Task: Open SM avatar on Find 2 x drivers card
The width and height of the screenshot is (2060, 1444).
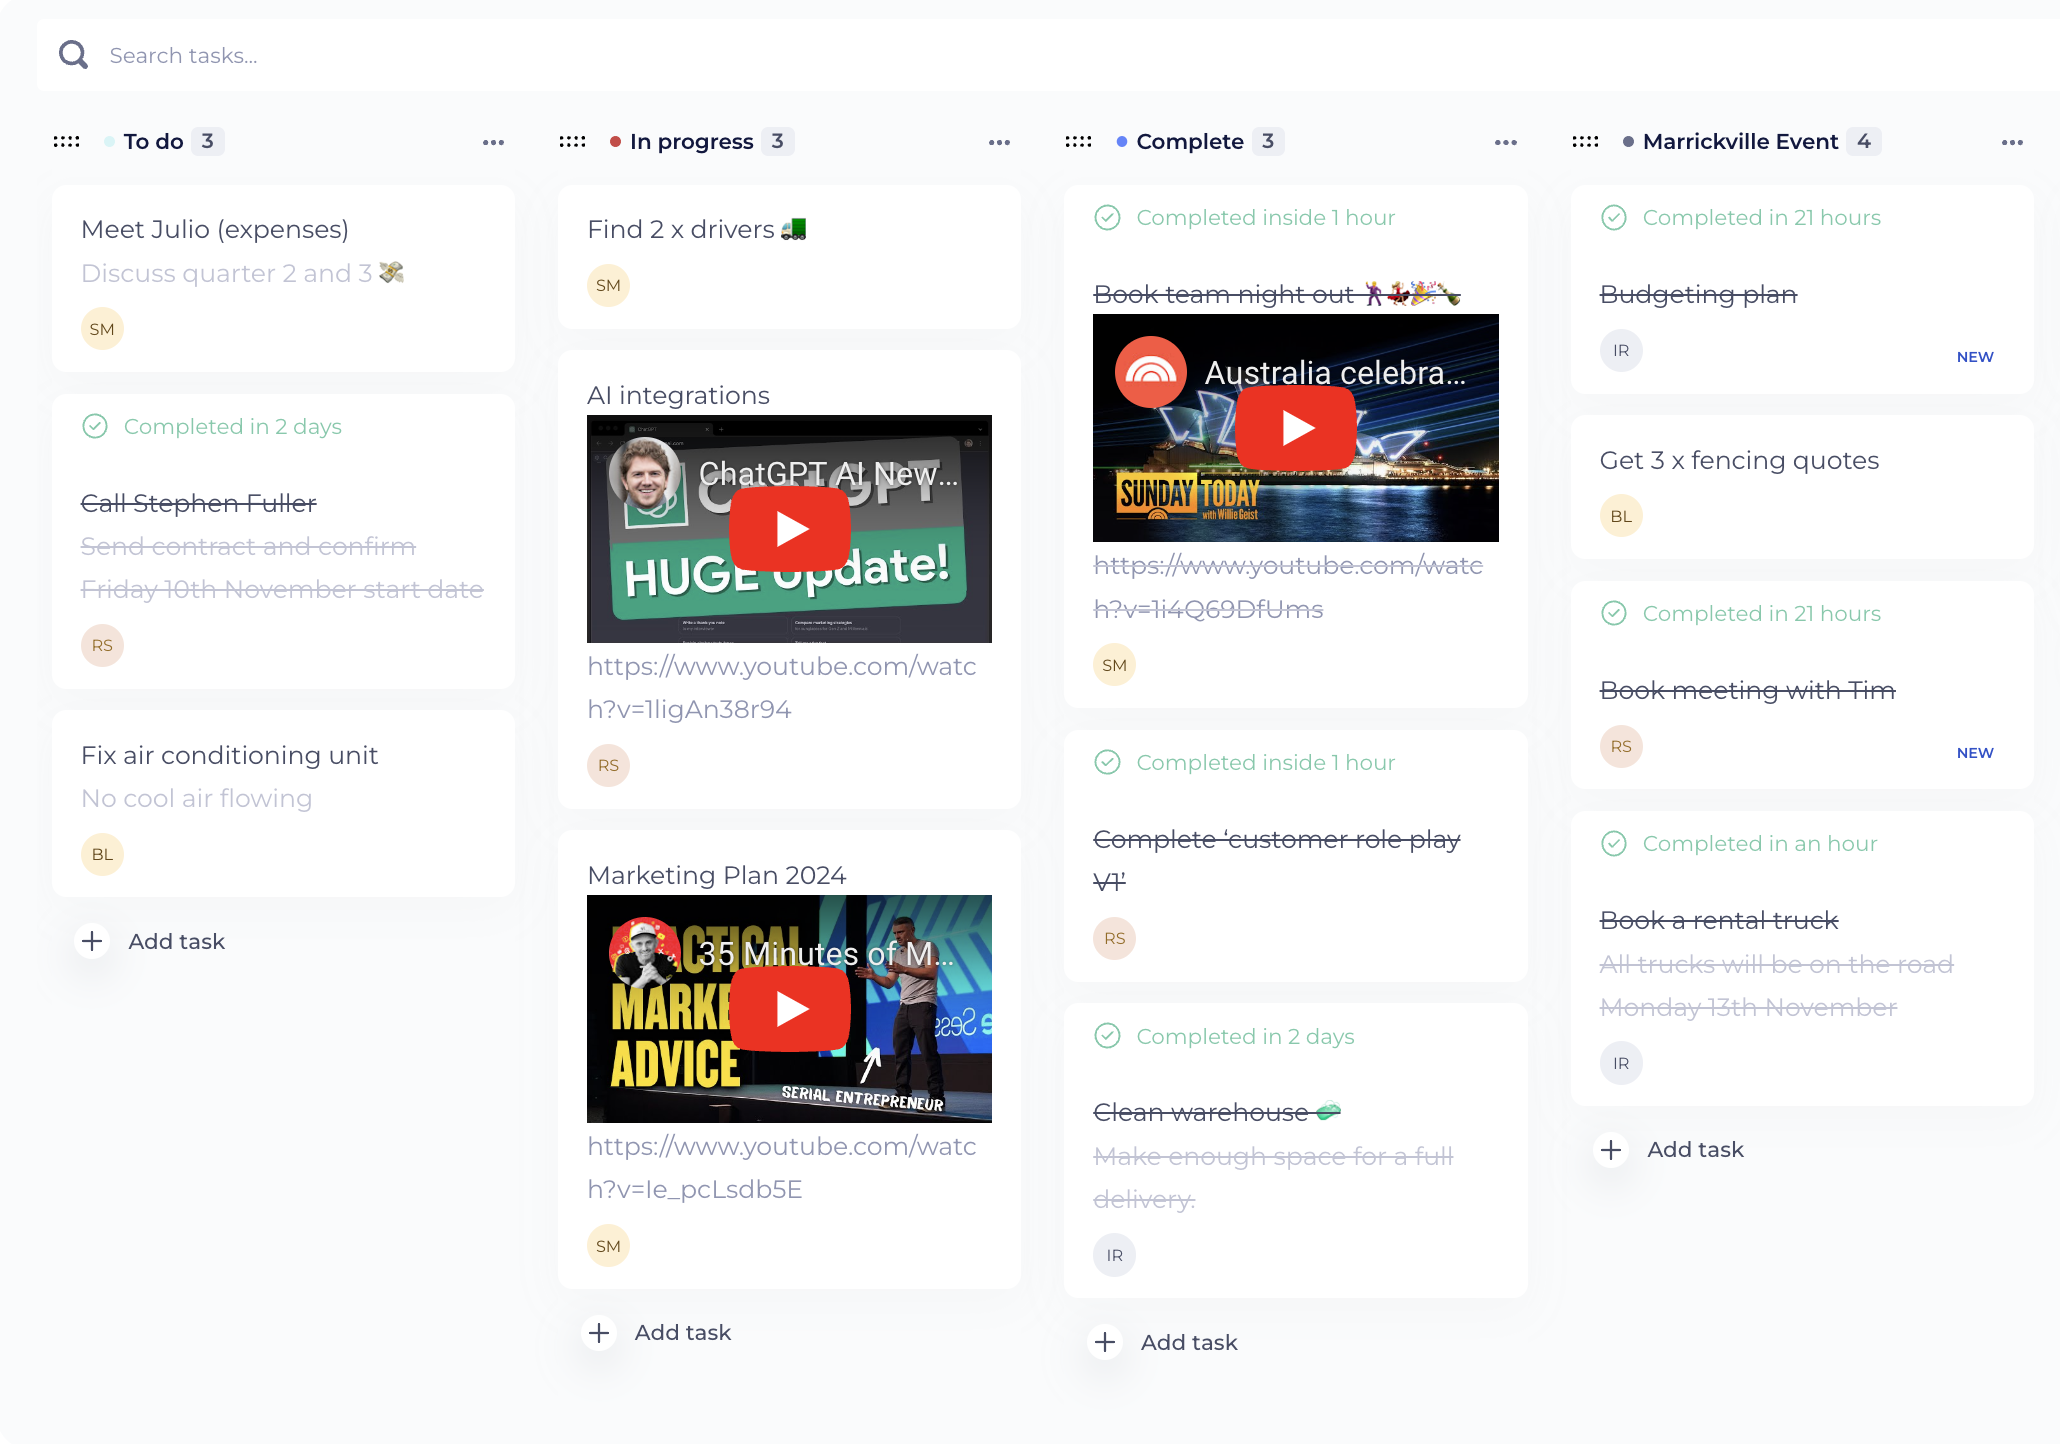Action: [608, 285]
